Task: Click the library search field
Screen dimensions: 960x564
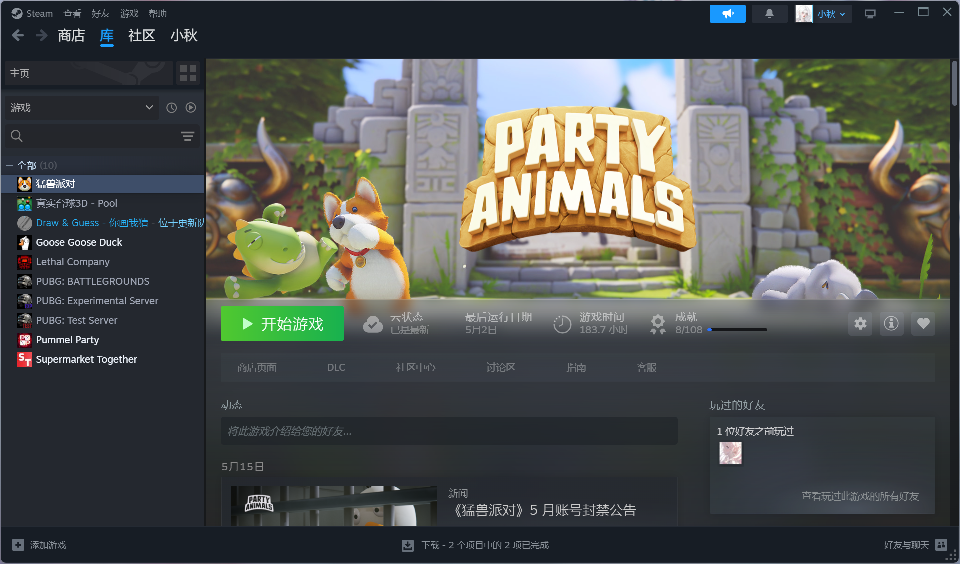Action: [102, 136]
